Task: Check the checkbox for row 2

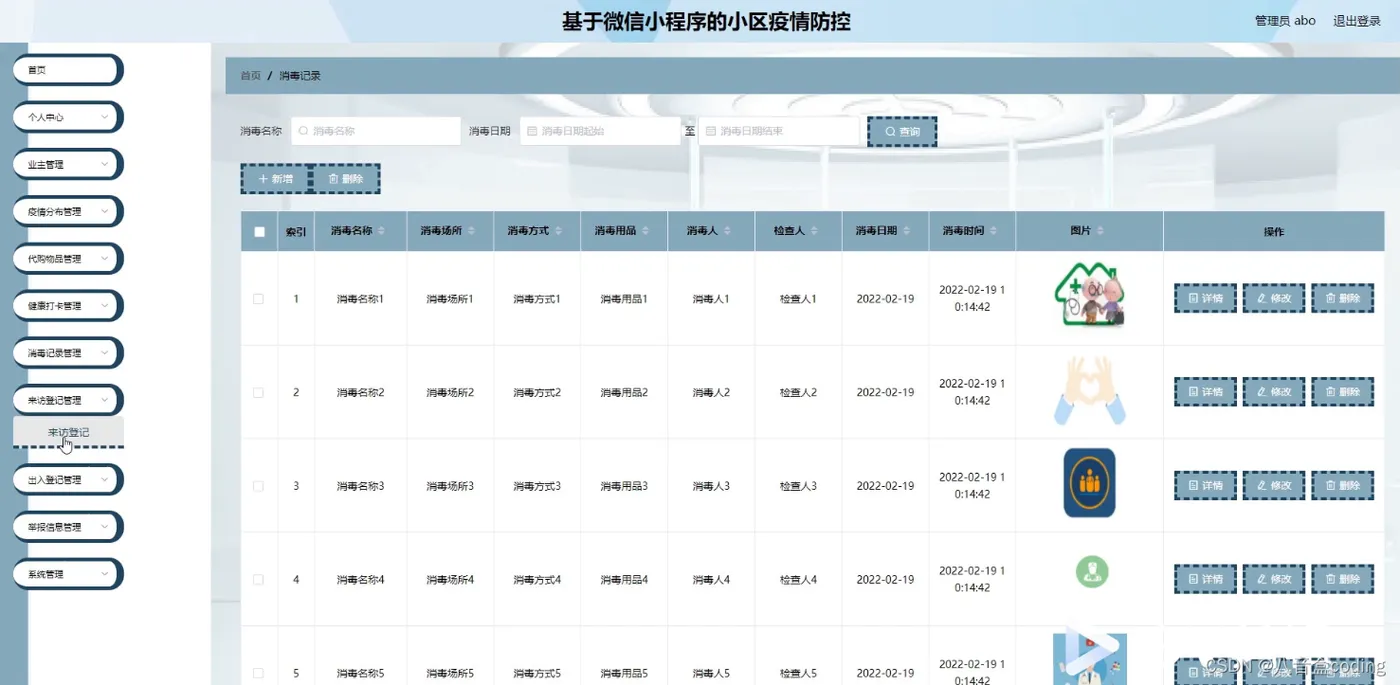Action: (x=259, y=393)
